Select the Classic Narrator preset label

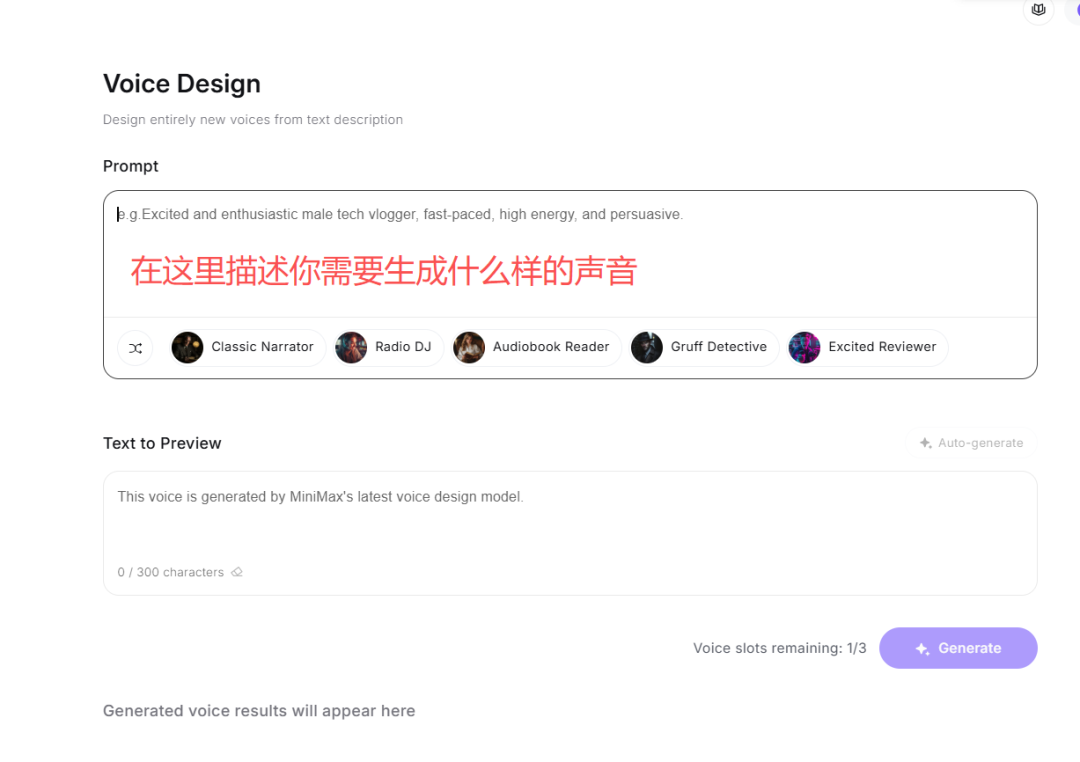click(262, 347)
